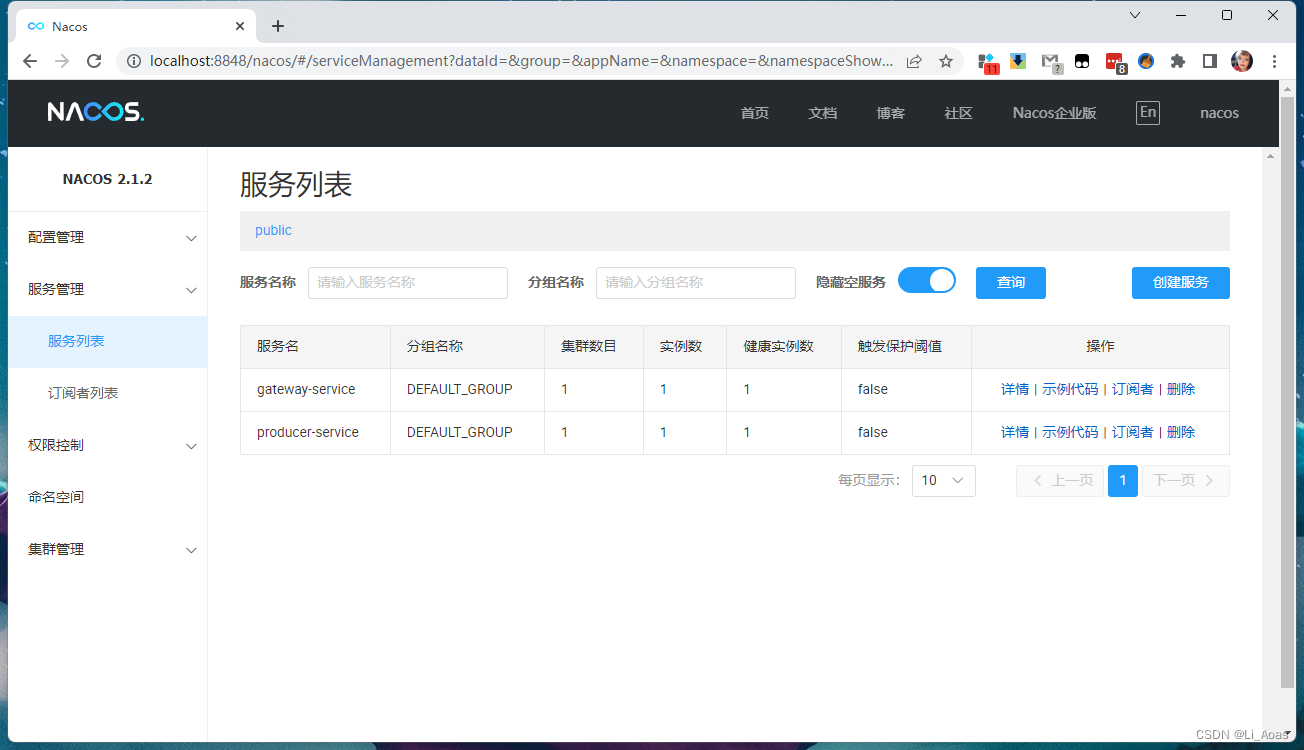
Task: Open 详情 for gateway-service
Action: coord(1015,388)
